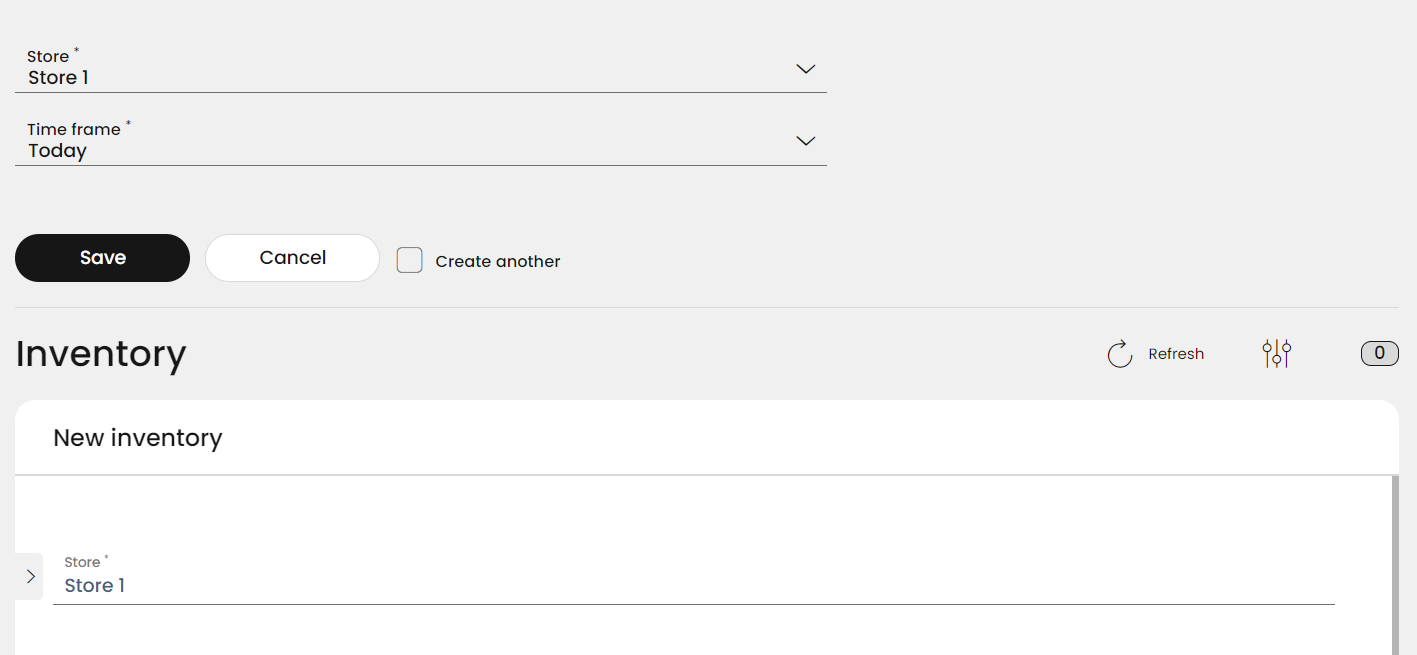The image size is (1417, 655).
Task: Click the Inventory section heading
Action: tap(101, 354)
